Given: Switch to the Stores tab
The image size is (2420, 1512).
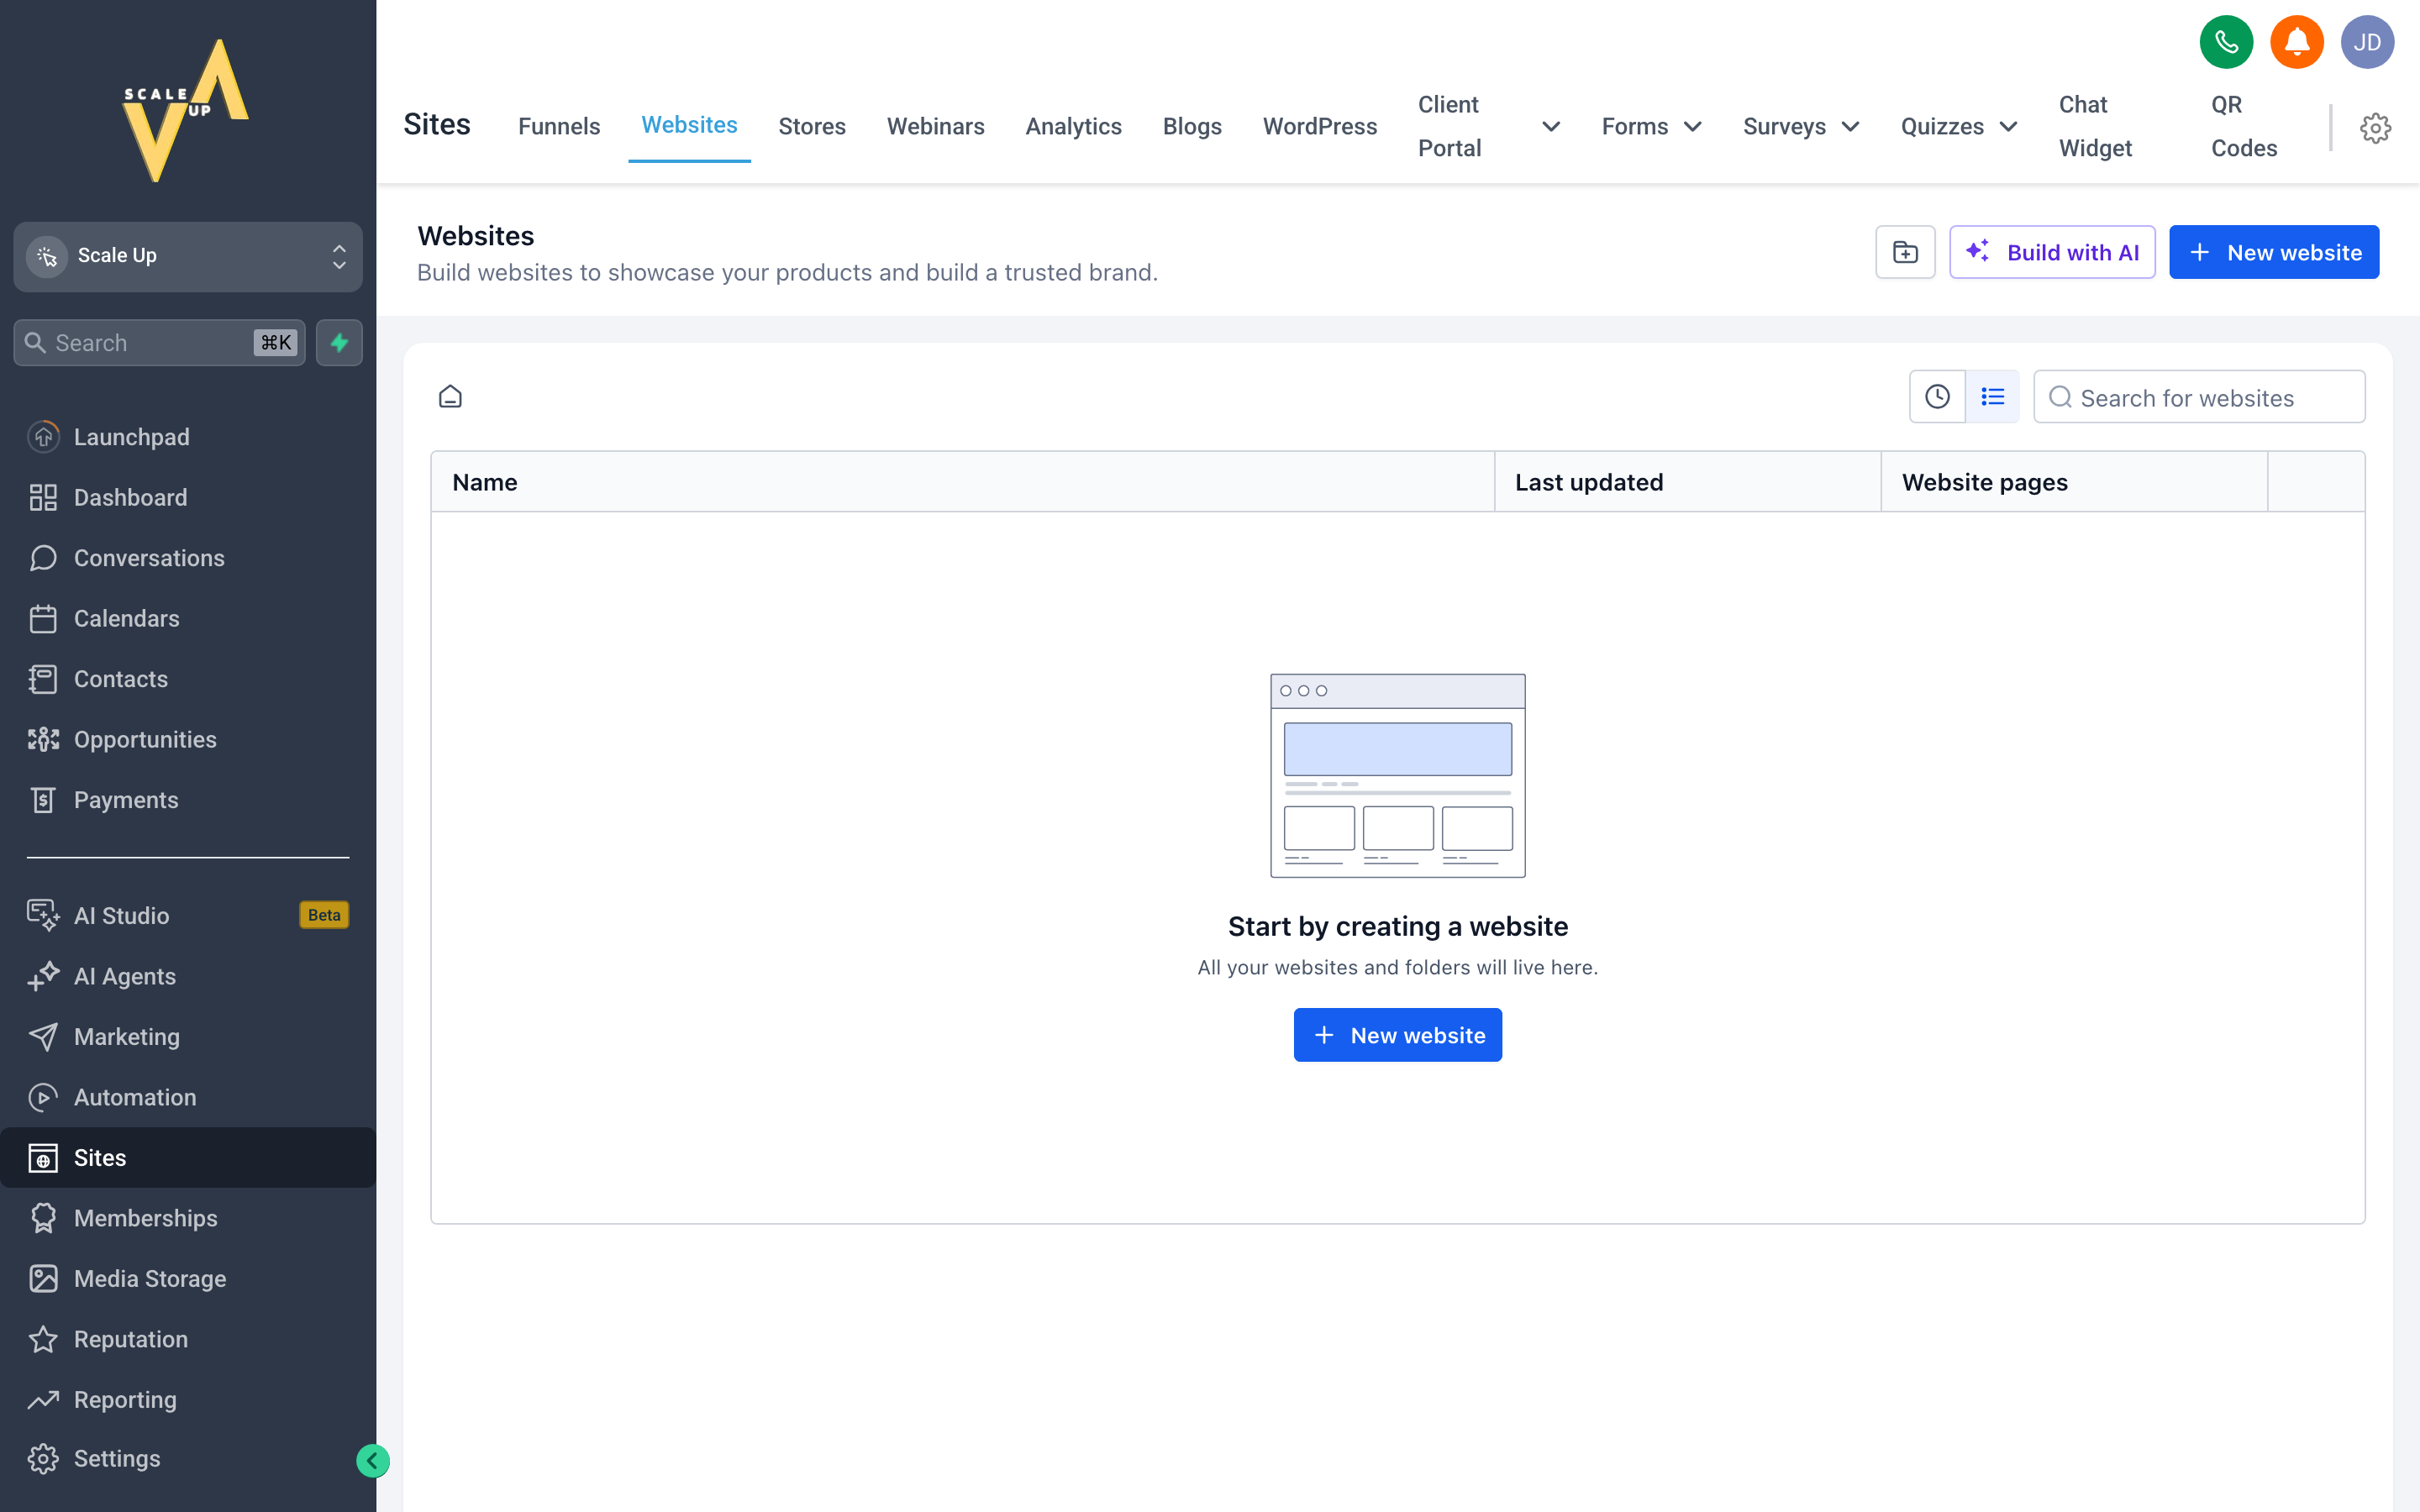Looking at the screenshot, I should [x=812, y=127].
